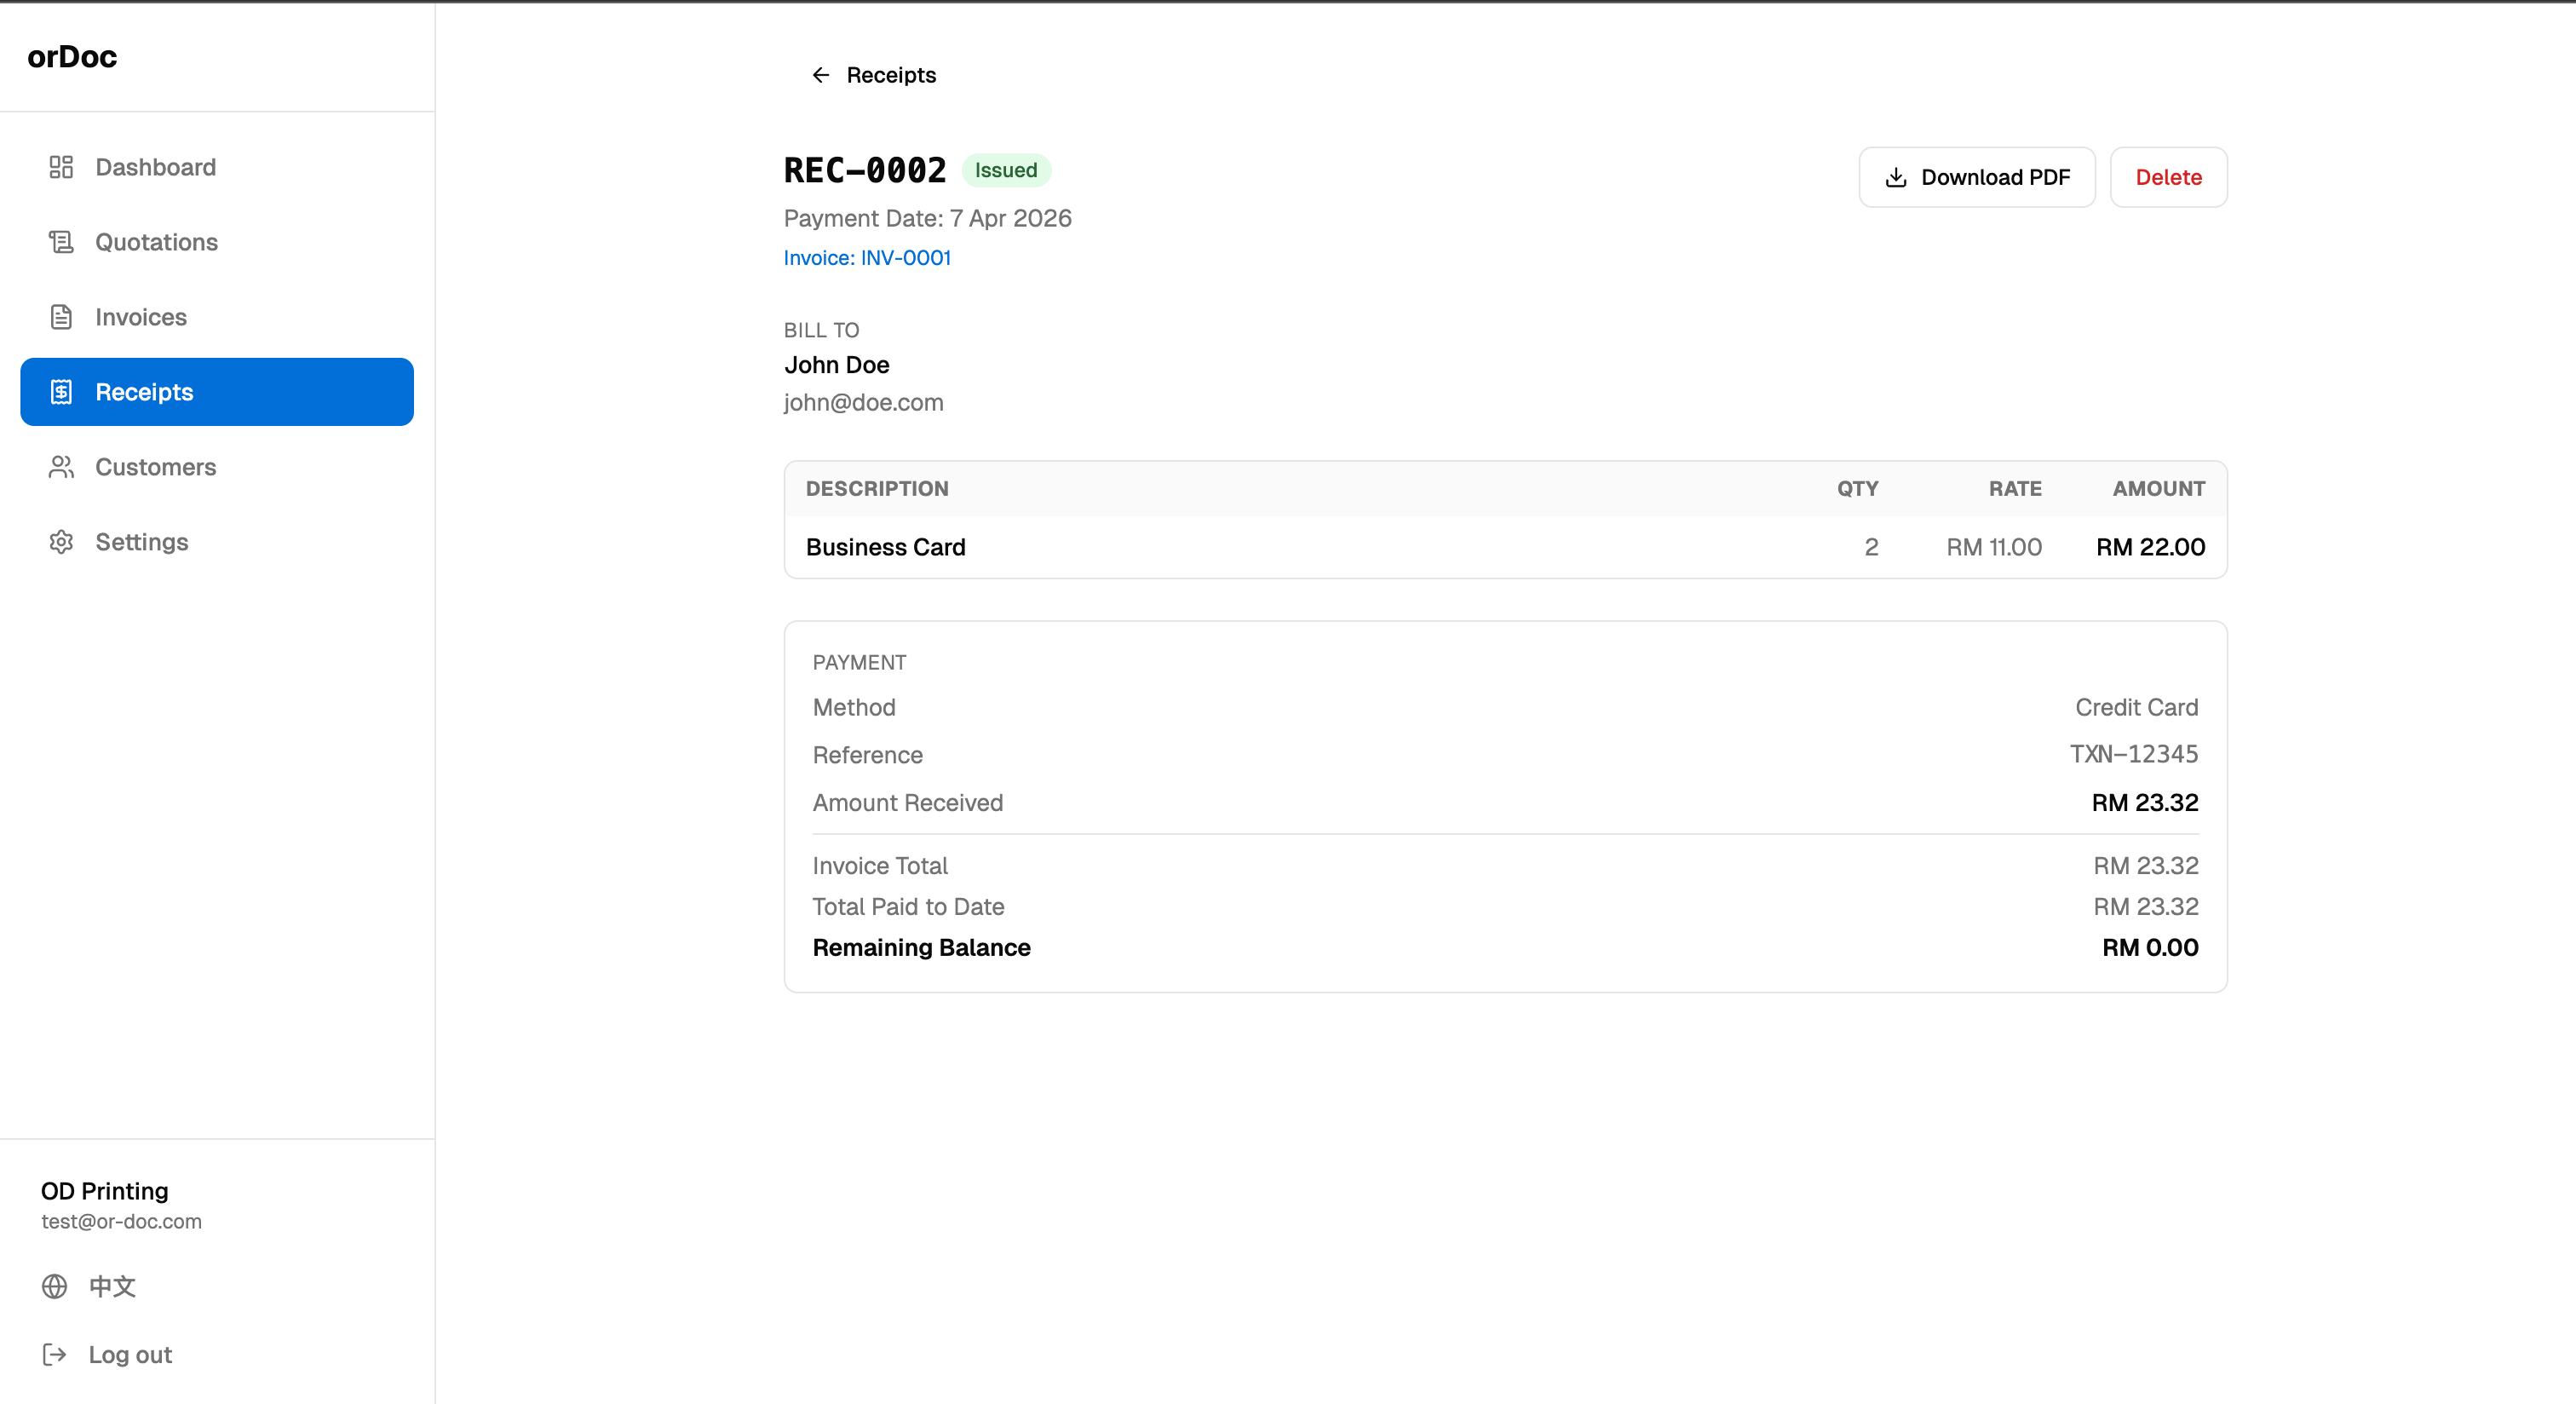Screen dimensions: 2576x1404
Task: Click customer name John Doe
Action: click(836, 365)
